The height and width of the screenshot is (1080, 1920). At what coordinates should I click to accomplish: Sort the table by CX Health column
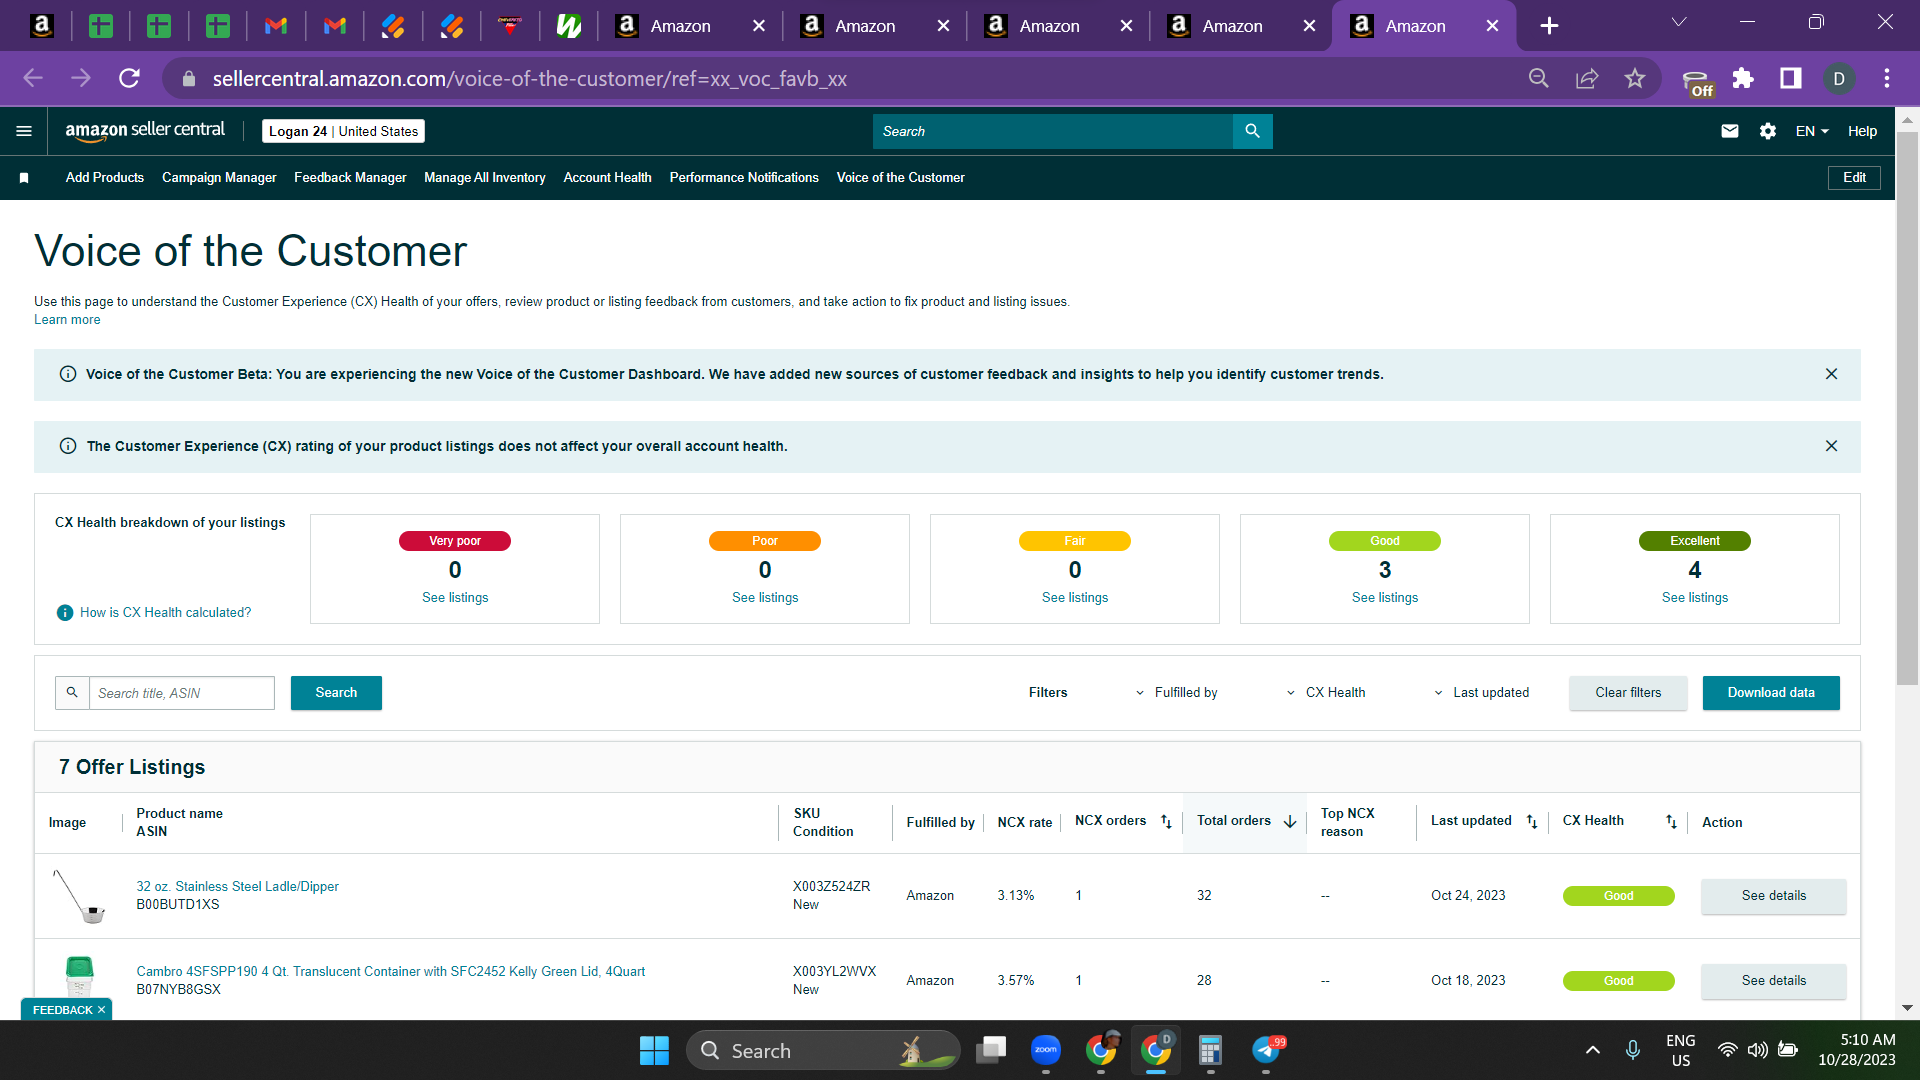coord(1671,822)
